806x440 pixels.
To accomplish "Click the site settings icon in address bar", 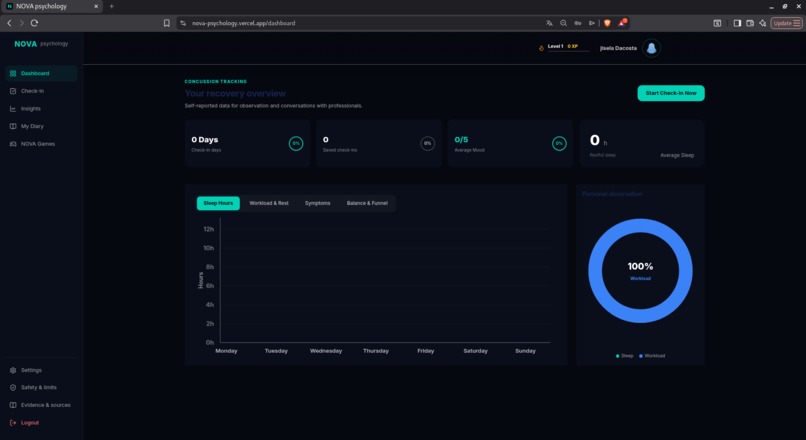I will click(183, 23).
